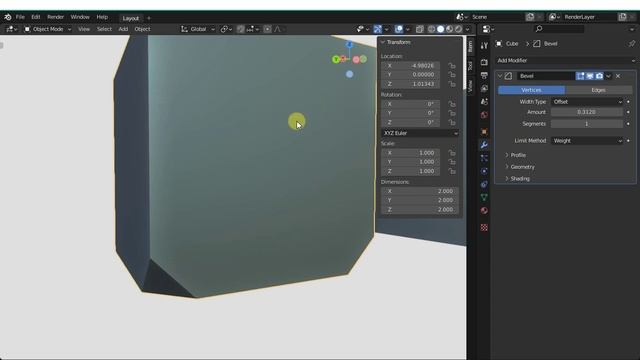
Task: Open the Modifier properties wrench tab
Action: (484, 144)
